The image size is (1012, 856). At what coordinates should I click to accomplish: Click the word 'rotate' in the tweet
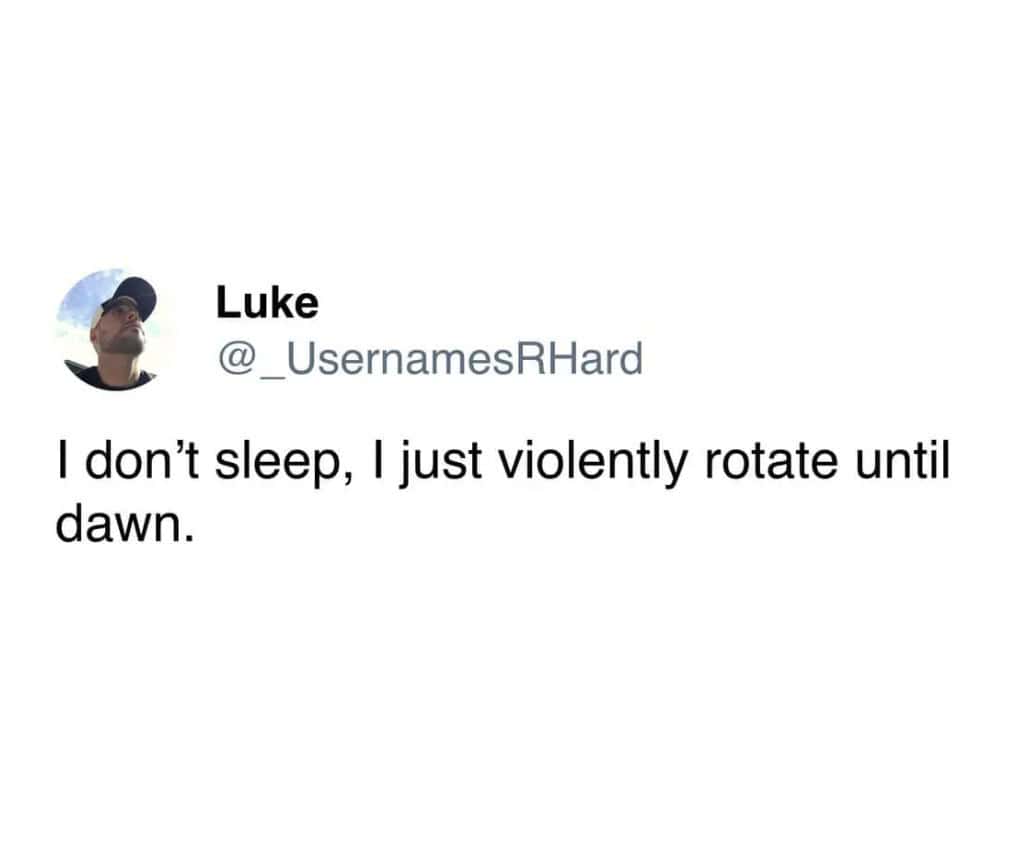coord(771,462)
